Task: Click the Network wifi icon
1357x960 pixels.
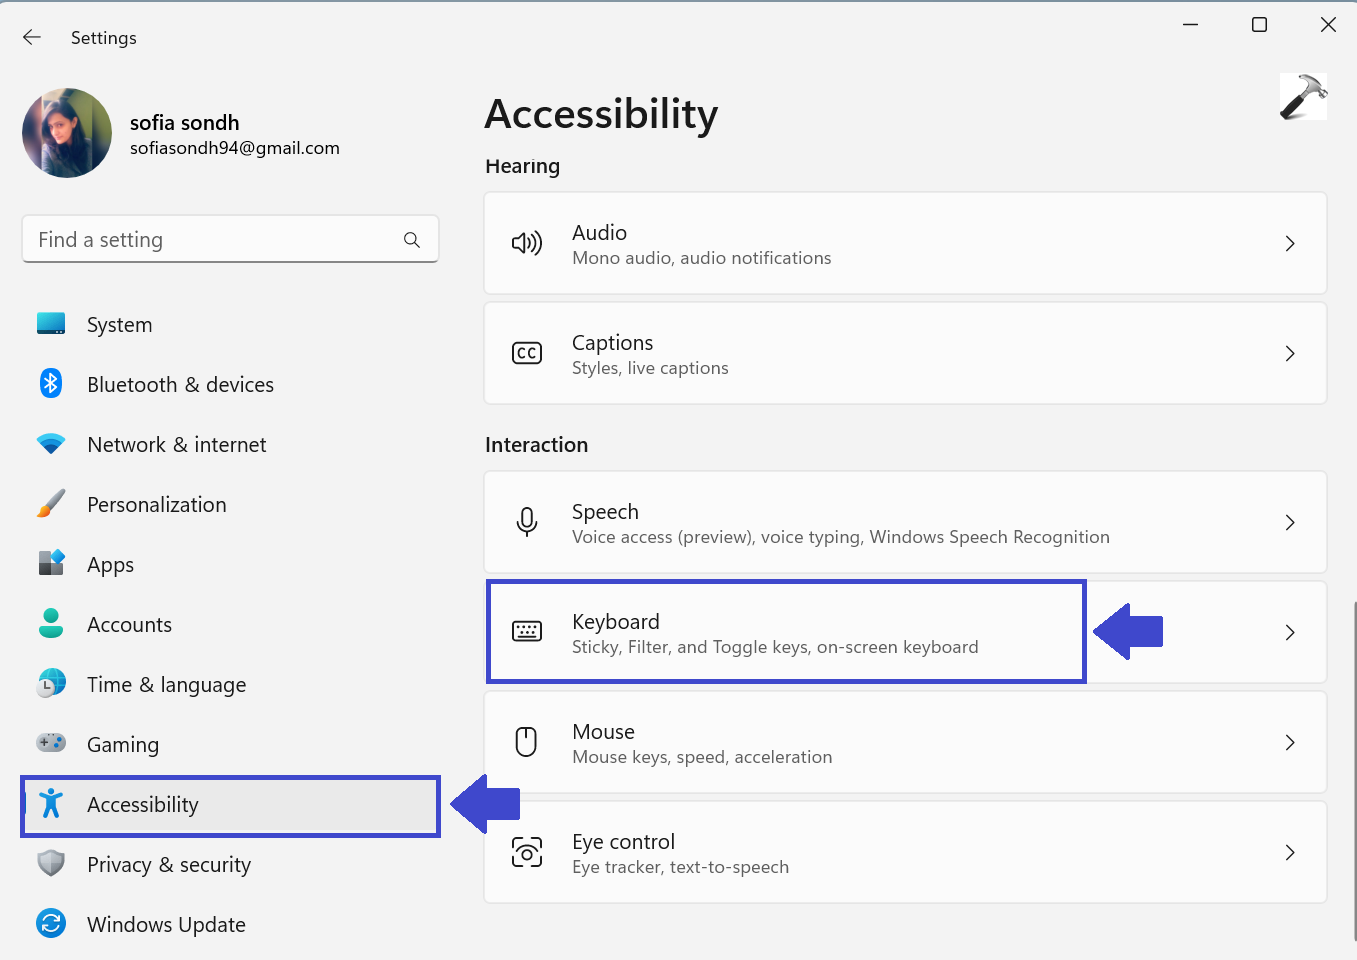Action: tap(51, 444)
